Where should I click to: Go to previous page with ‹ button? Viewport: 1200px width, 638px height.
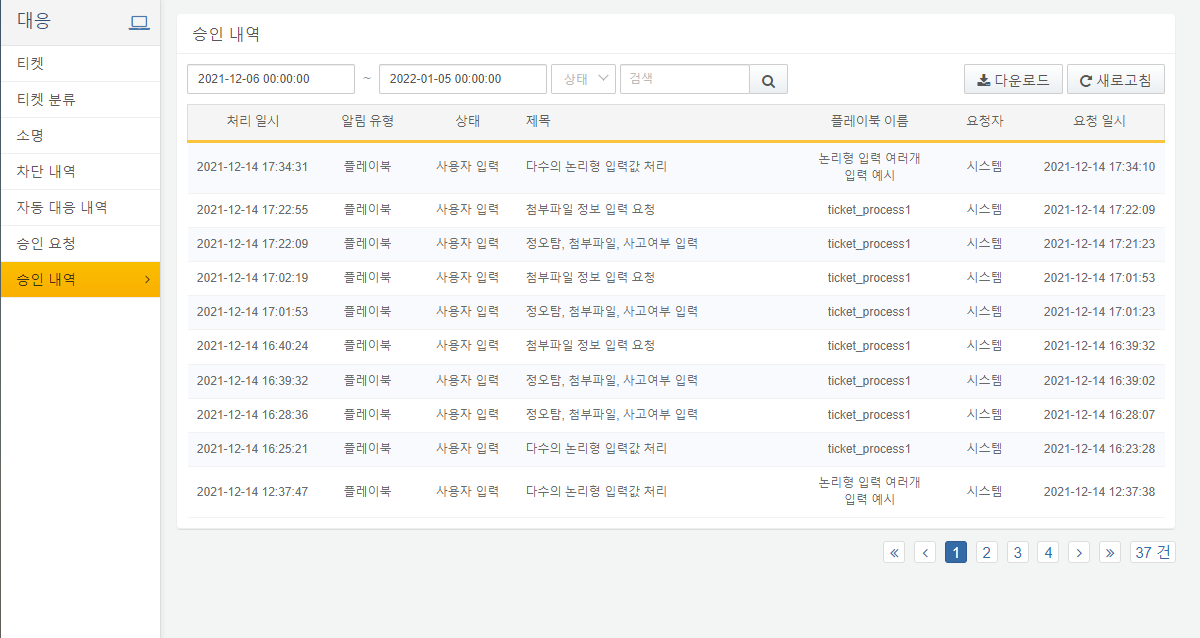pos(925,552)
